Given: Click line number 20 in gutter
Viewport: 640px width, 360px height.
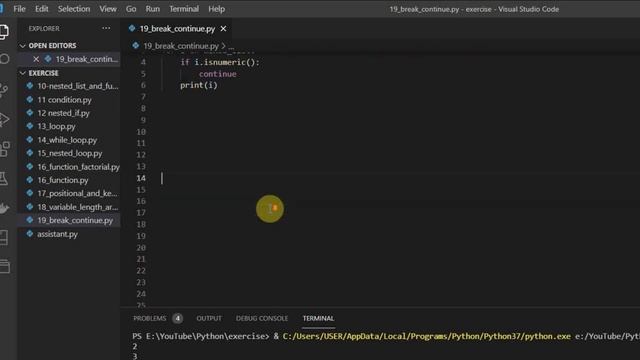Looking at the screenshot, I should (x=141, y=248).
